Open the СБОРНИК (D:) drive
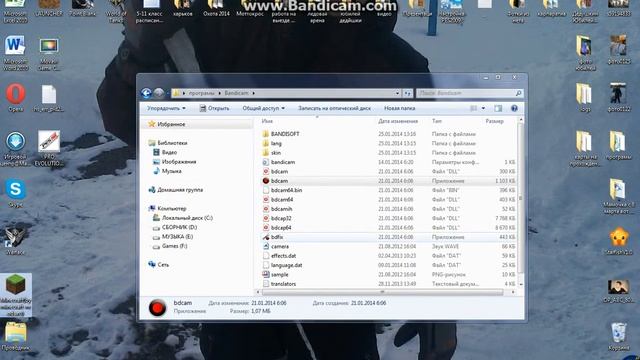 click(x=180, y=227)
